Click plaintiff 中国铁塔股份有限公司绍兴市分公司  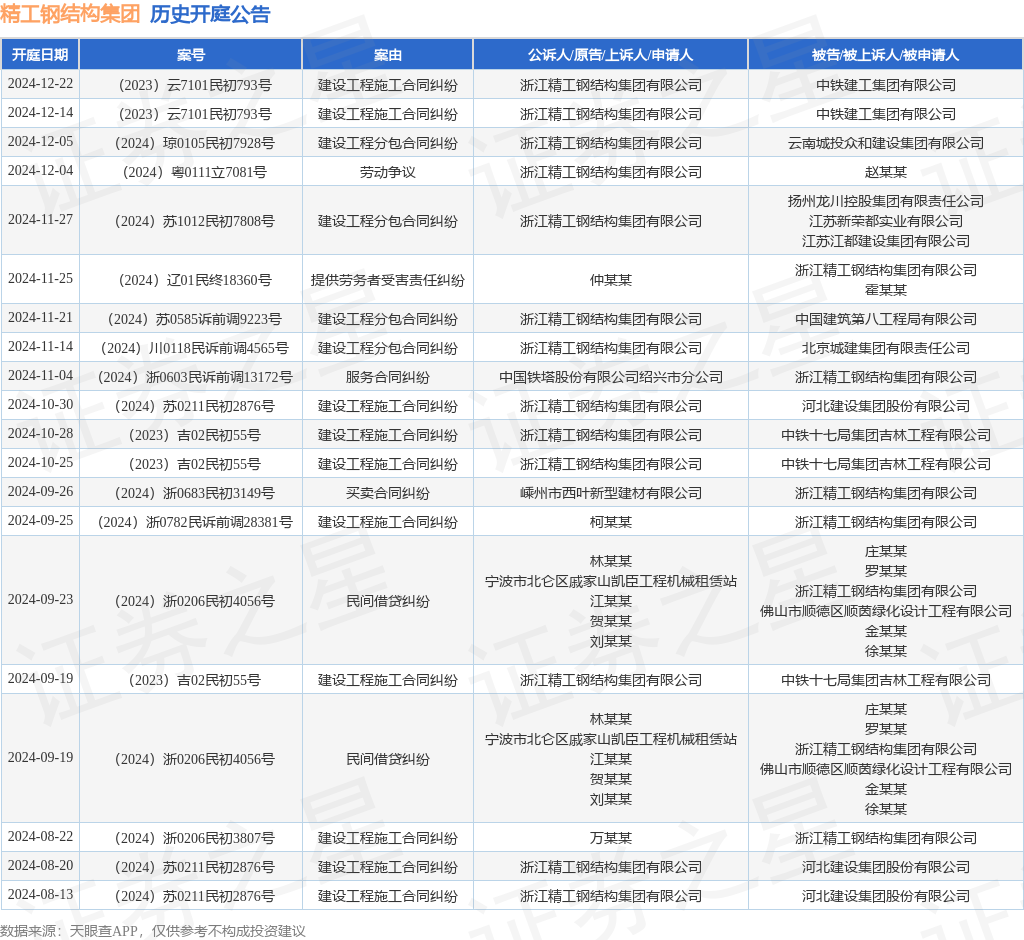click(x=611, y=377)
